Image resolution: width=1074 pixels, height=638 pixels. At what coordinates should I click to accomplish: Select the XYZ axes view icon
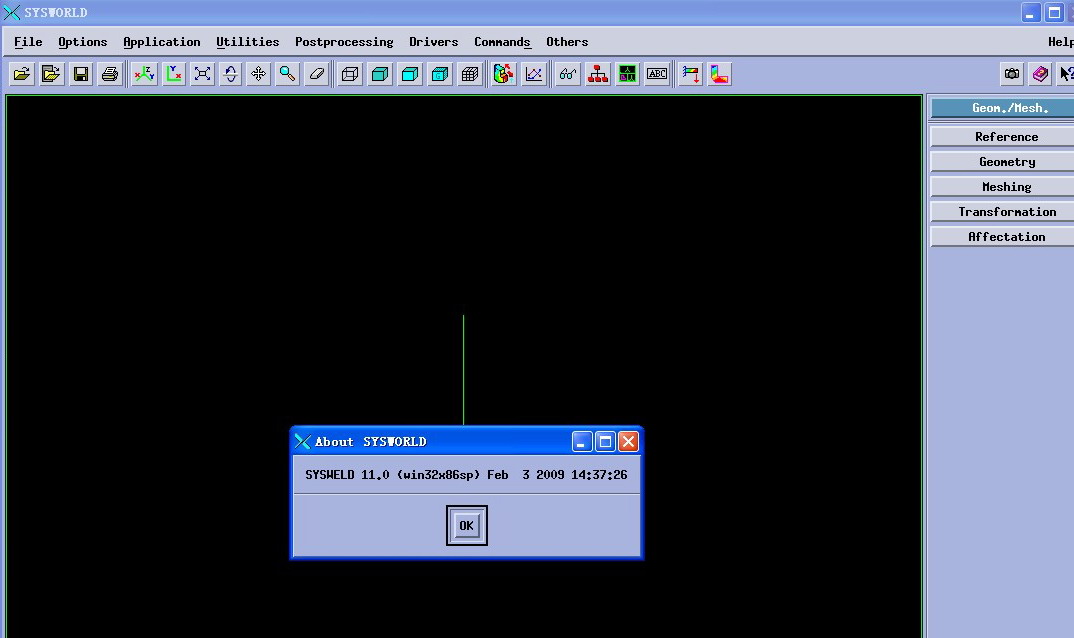pyautogui.click(x=144, y=74)
